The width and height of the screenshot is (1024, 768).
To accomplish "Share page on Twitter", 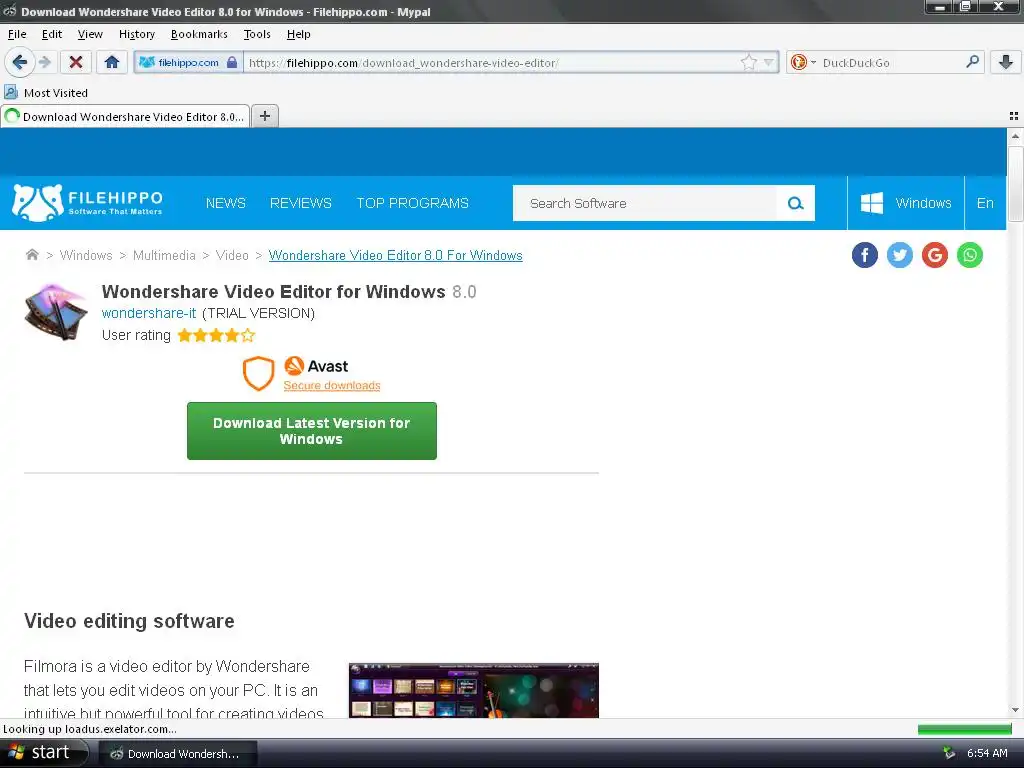I will pyautogui.click(x=899, y=255).
